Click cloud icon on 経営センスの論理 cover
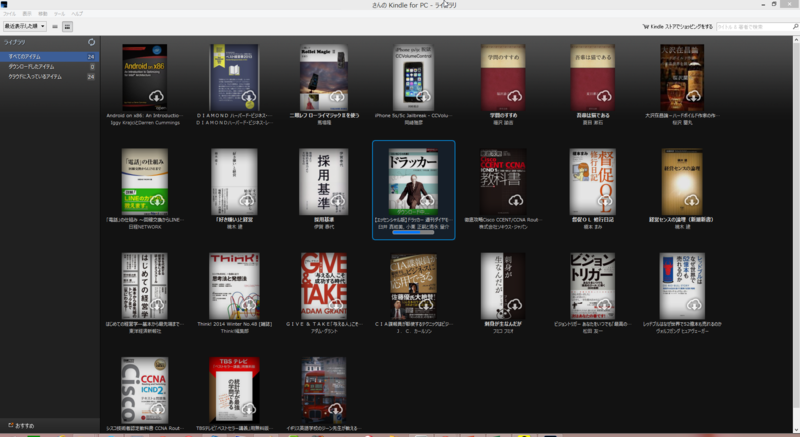The image size is (800, 437). 692,200
